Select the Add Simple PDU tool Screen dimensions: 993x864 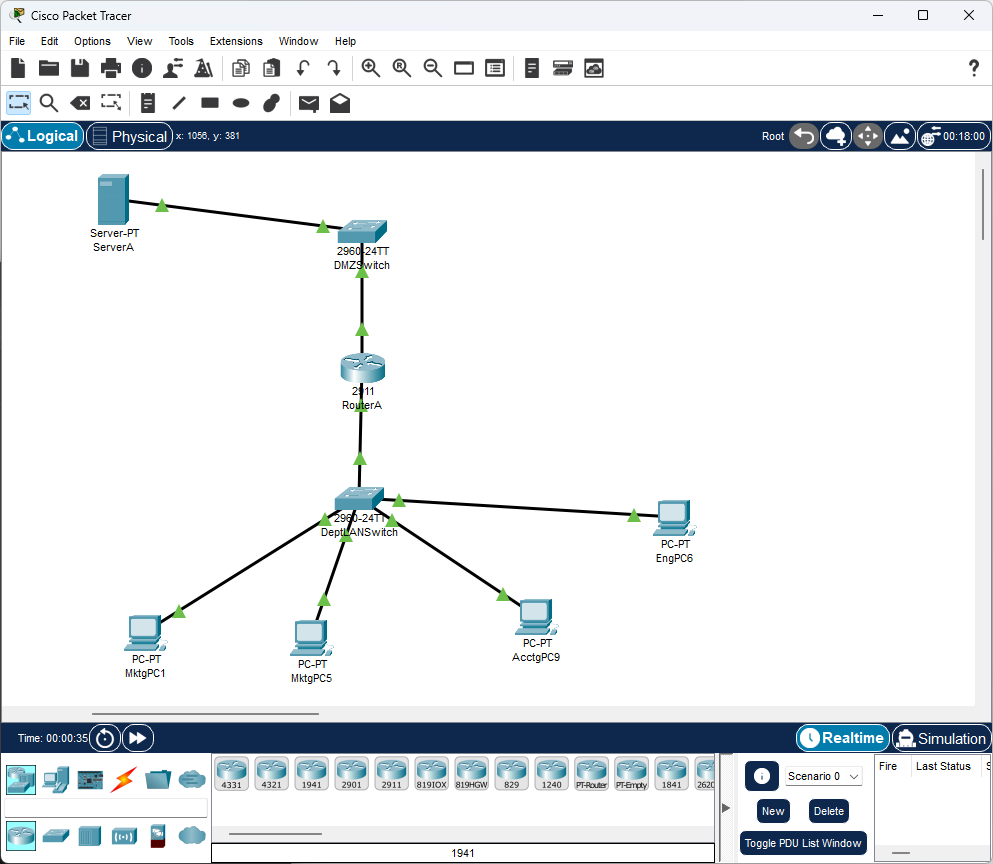(310, 103)
